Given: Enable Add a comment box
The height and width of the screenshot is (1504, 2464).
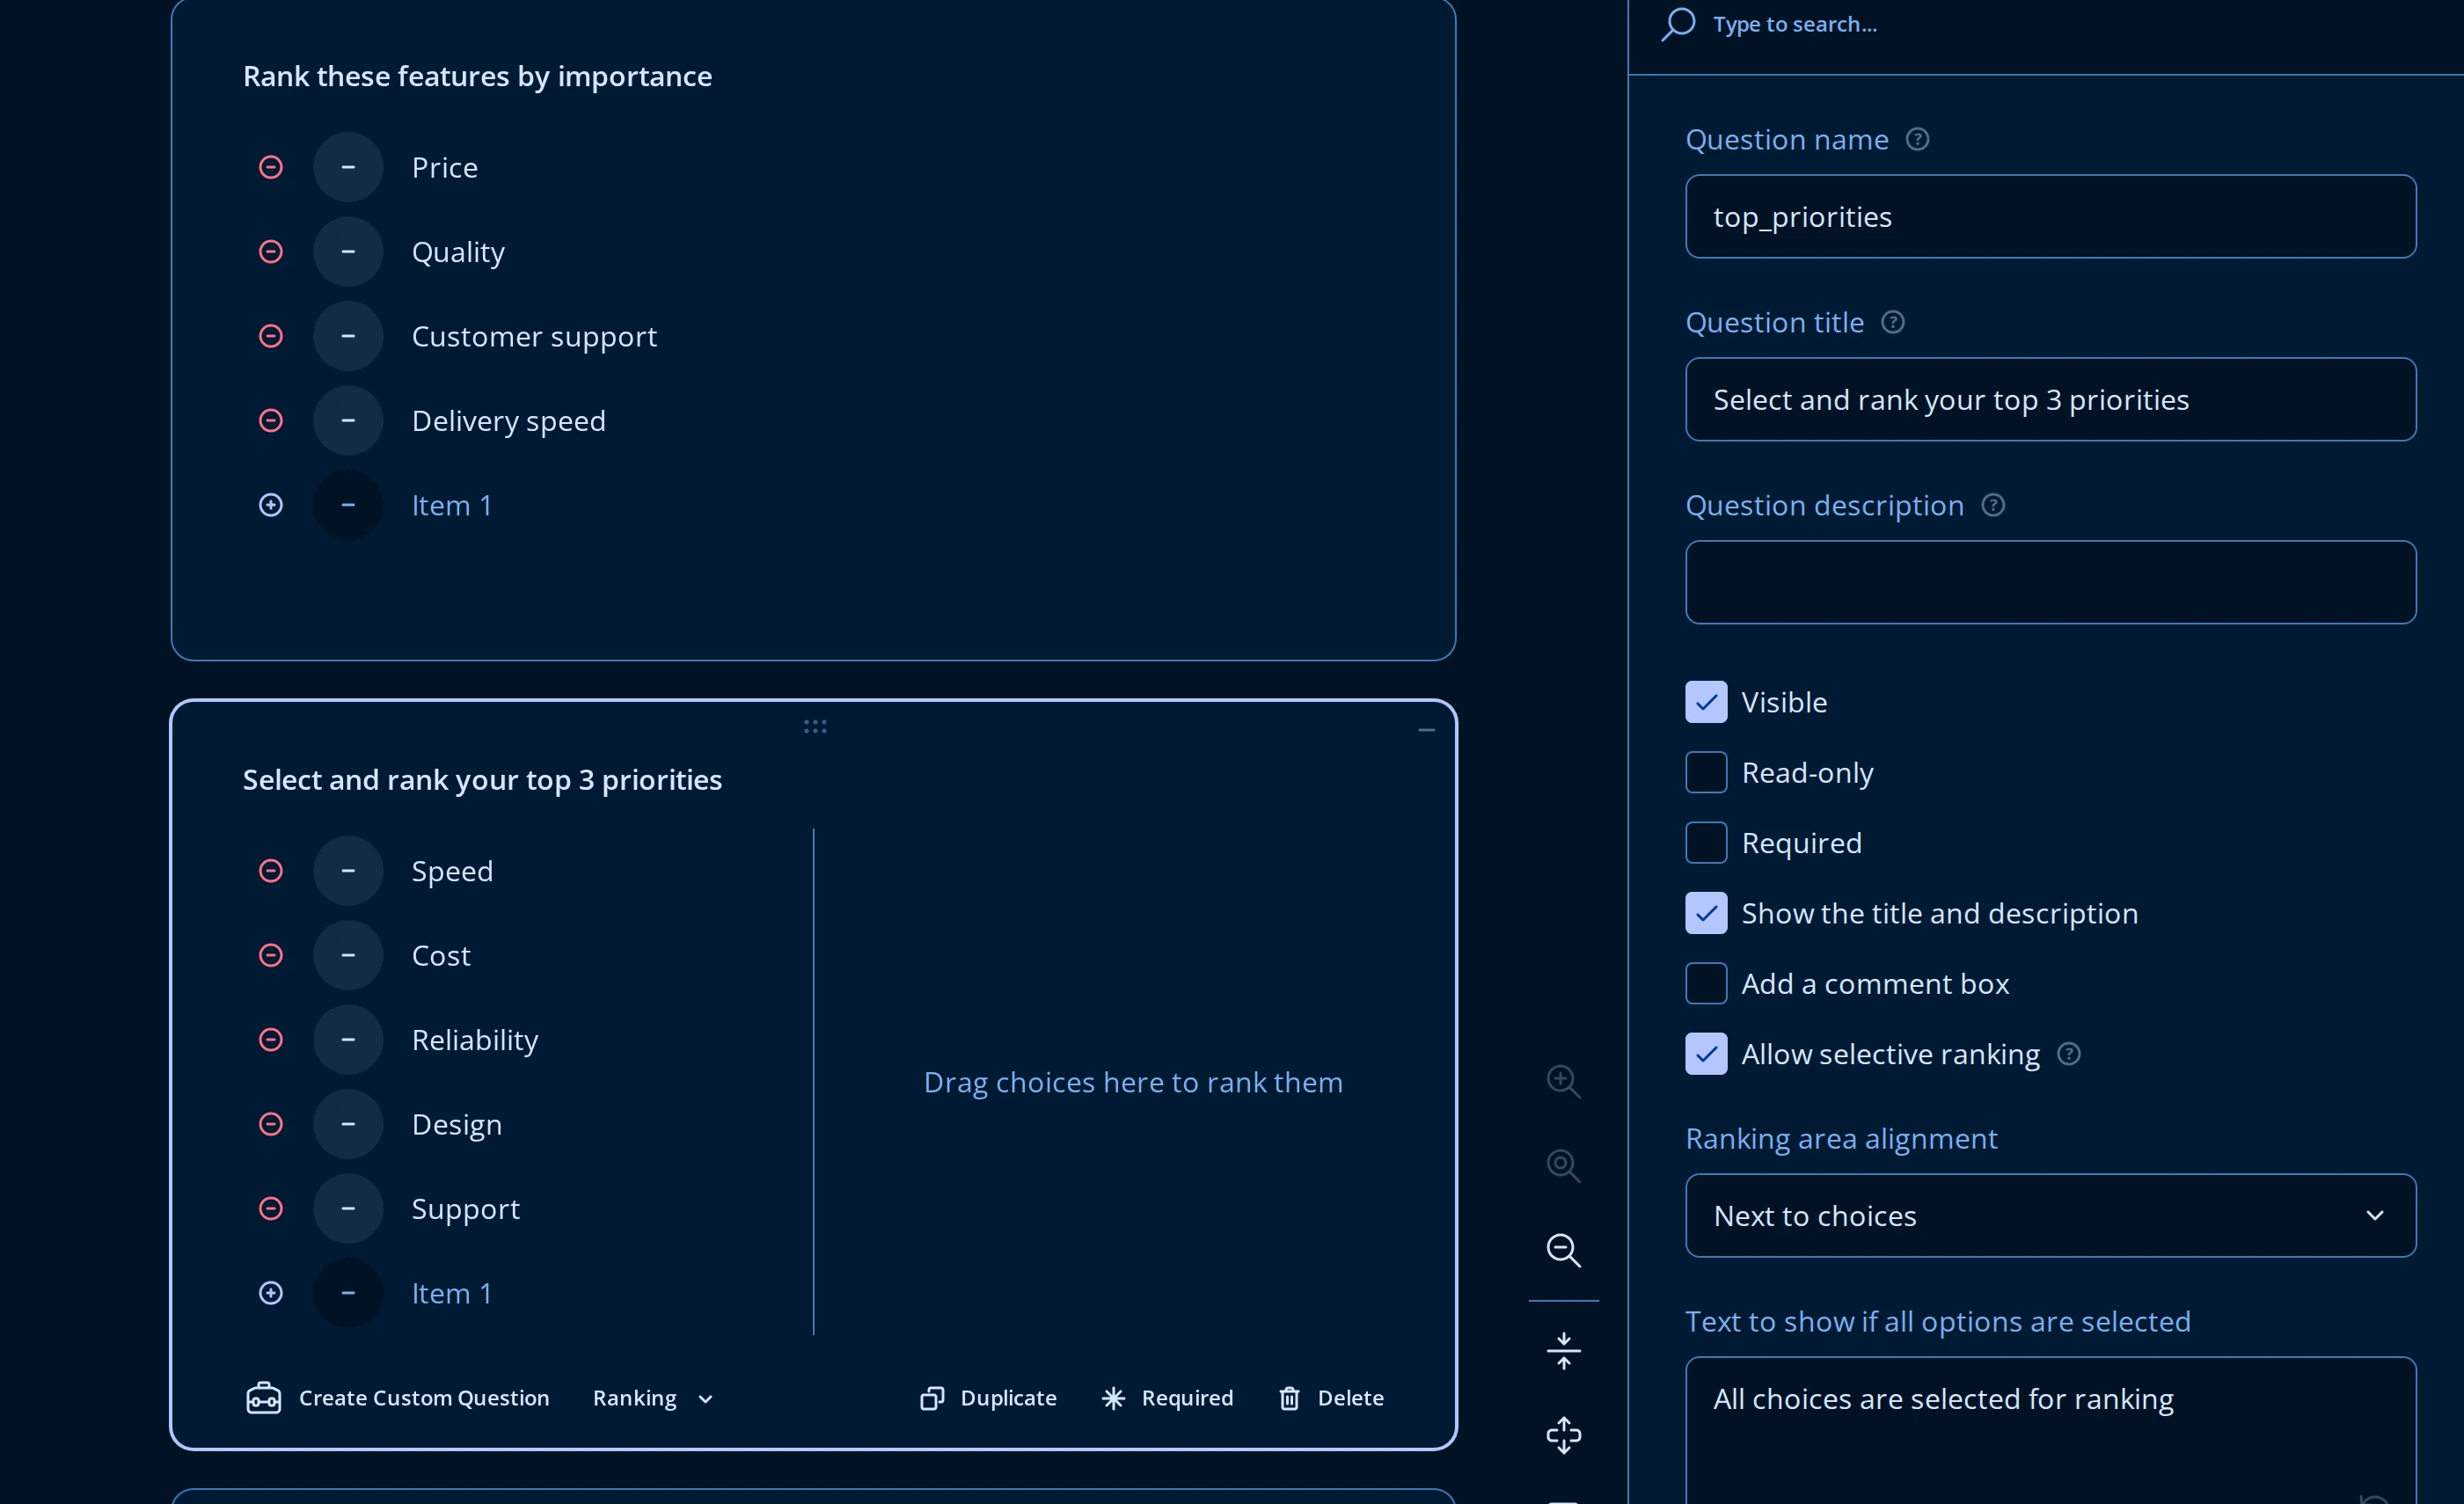Looking at the screenshot, I should pyautogui.click(x=1705, y=984).
